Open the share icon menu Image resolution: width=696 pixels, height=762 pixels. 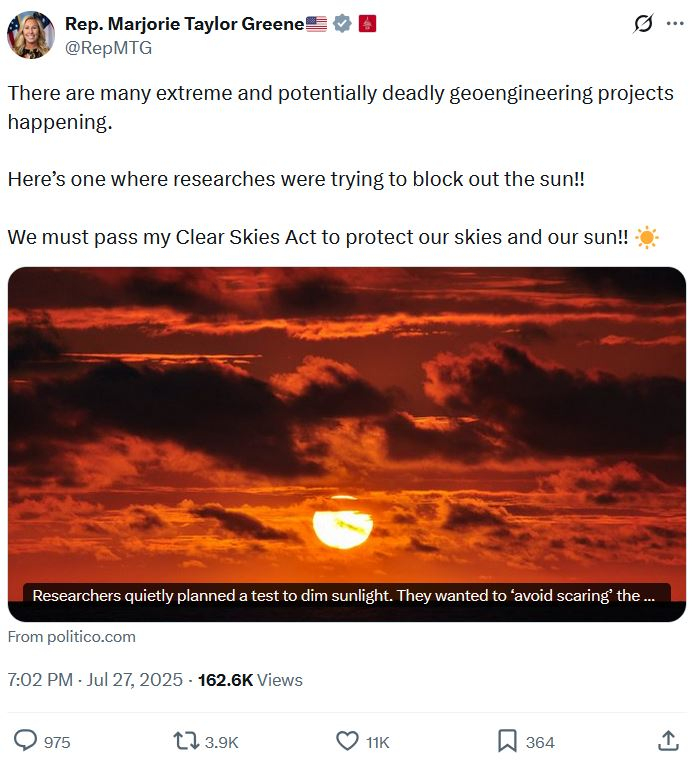pos(668,741)
